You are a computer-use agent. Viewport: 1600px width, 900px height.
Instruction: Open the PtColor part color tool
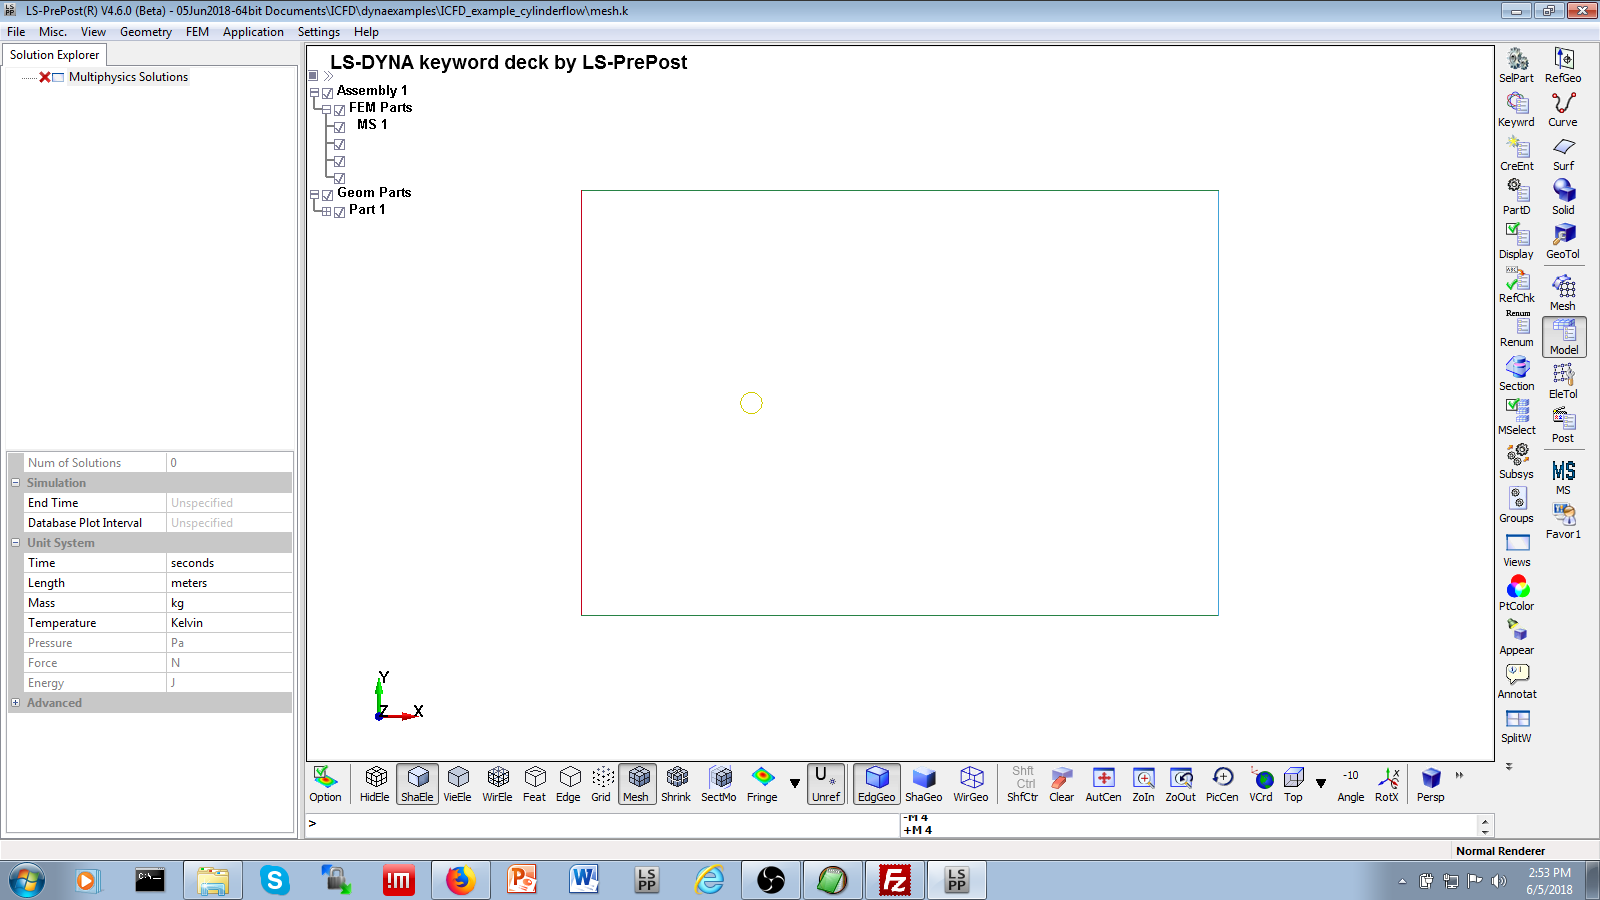tap(1516, 593)
